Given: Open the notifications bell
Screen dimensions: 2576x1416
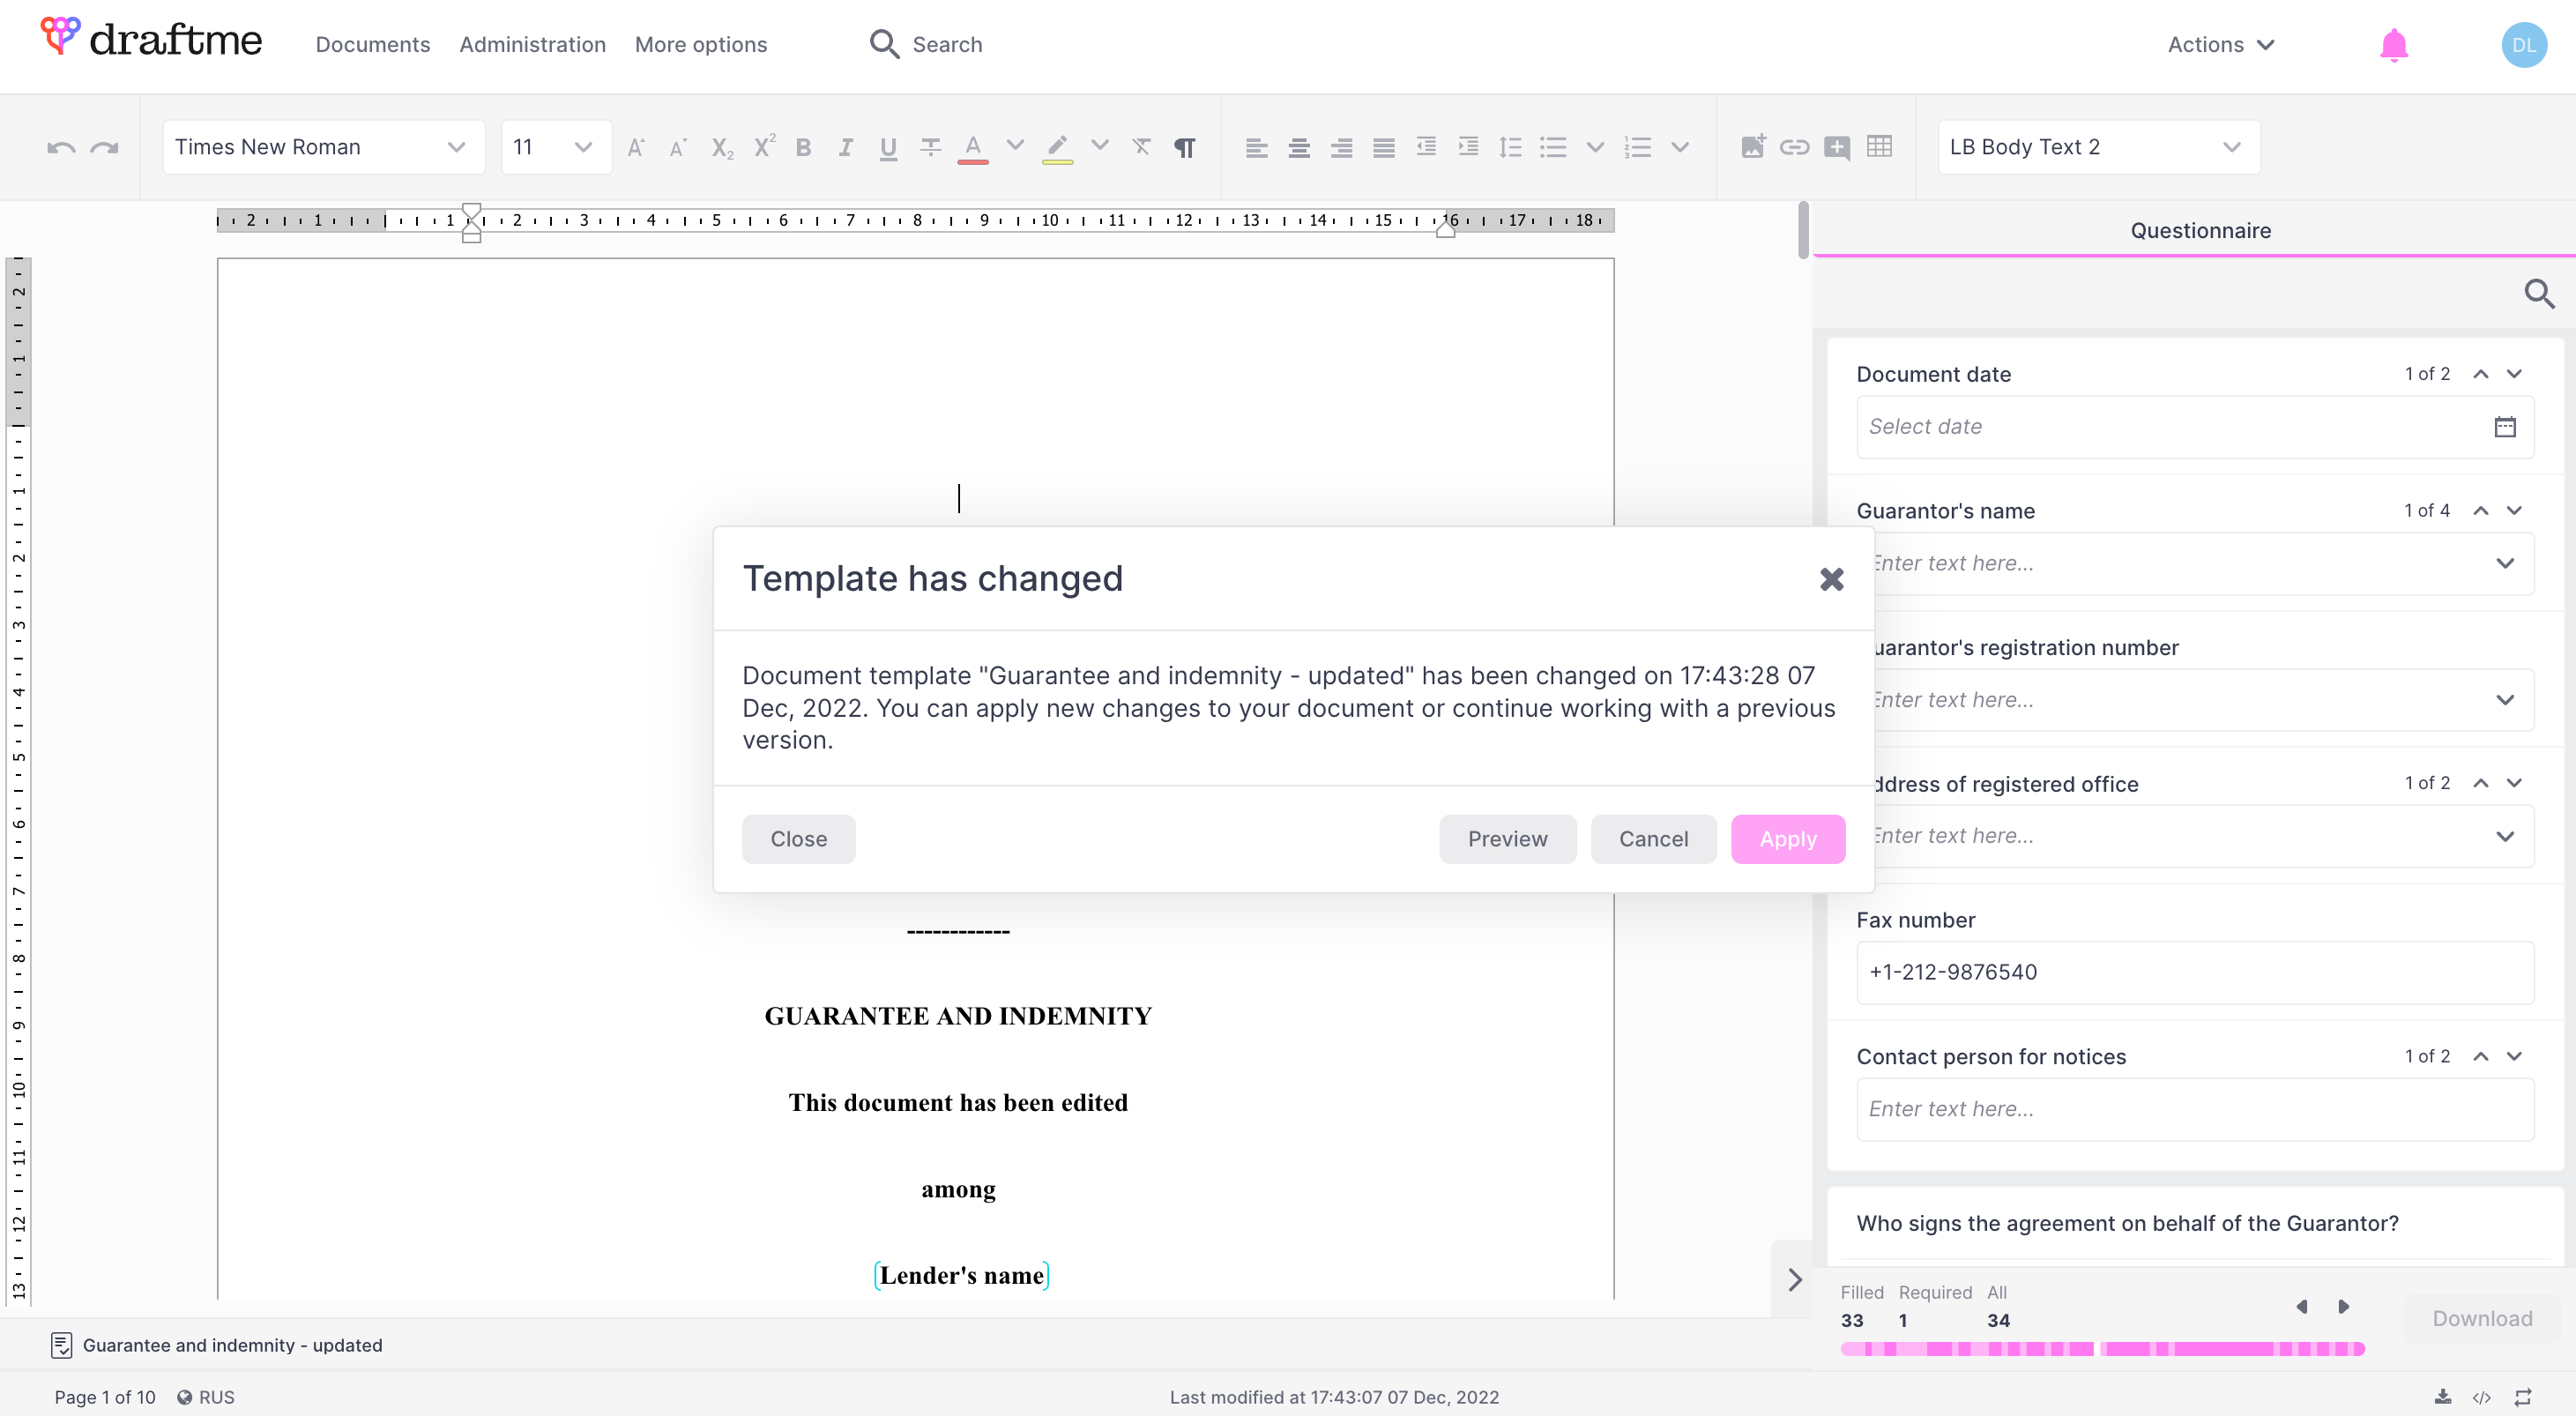Looking at the screenshot, I should coord(2393,45).
